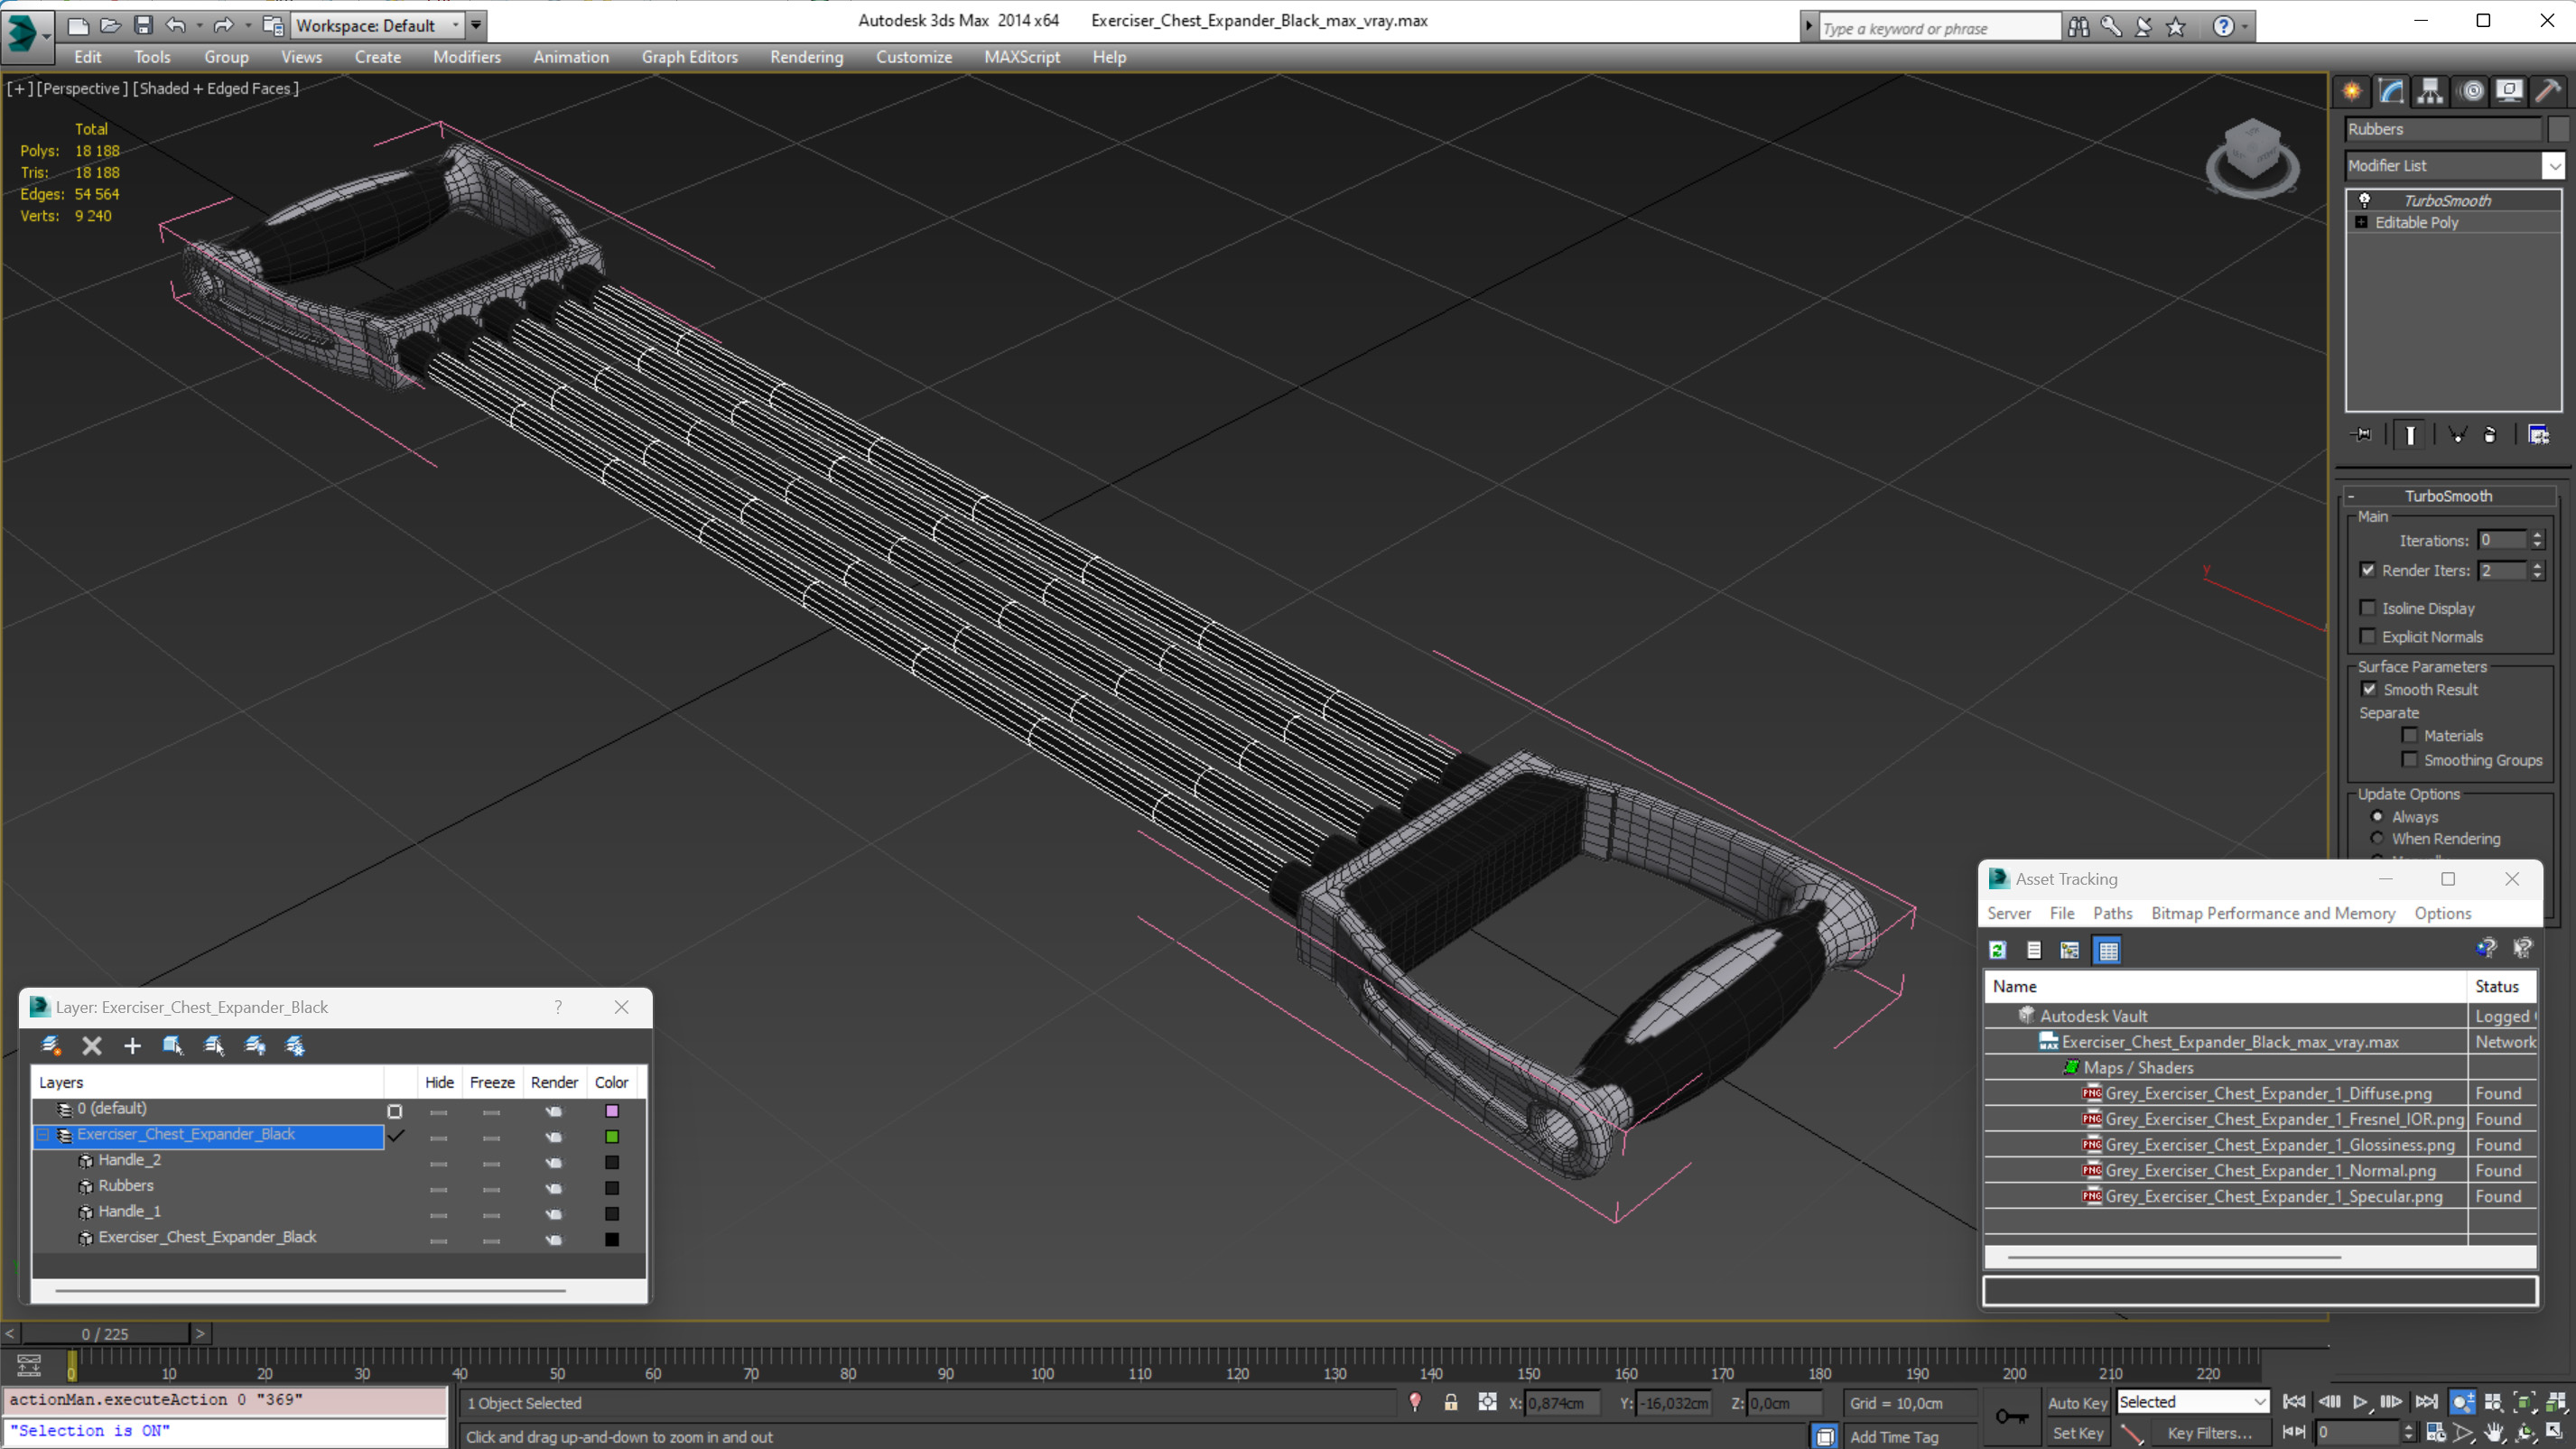Image resolution: width=2576 pixels, height=1449 pixels.
Task: Delete highlighted layer with X icon
Action: (92, 1046)
